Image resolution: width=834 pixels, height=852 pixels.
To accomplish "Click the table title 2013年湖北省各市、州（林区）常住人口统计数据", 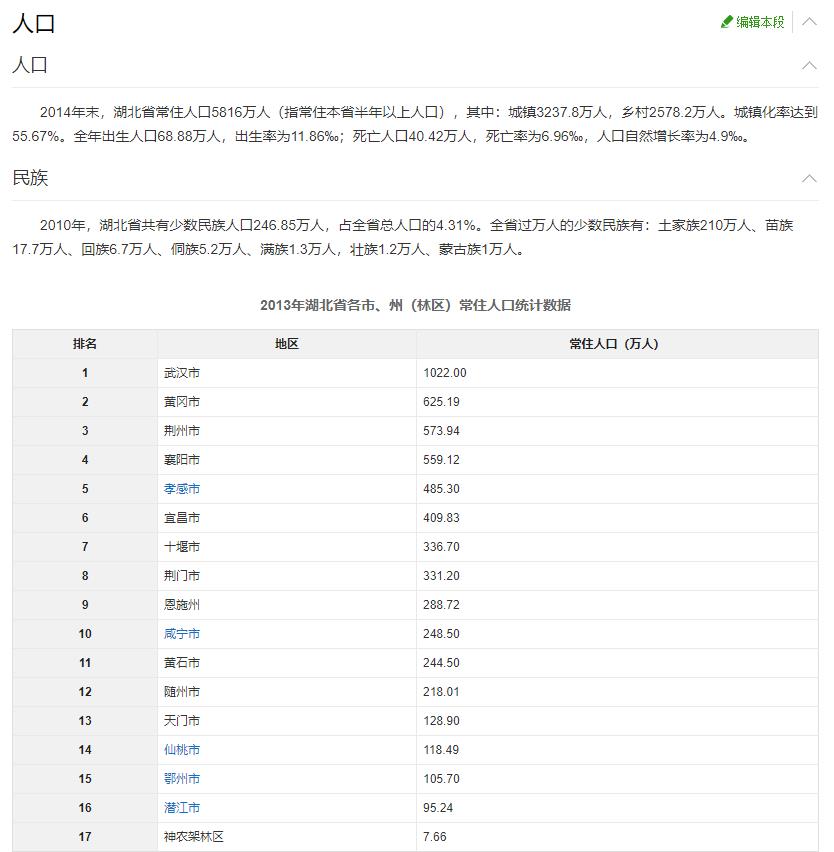I will pyautogui.click(x=416, y=305).
